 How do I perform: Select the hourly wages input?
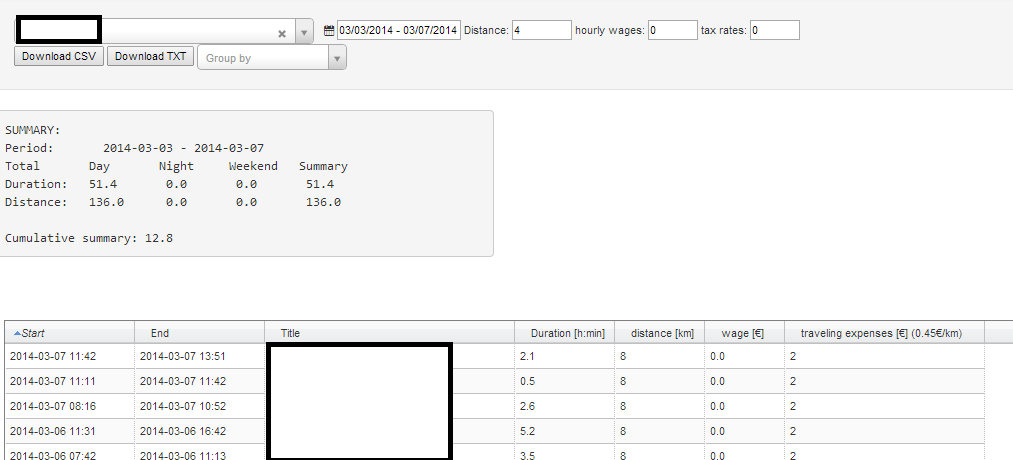click(673, 30)
